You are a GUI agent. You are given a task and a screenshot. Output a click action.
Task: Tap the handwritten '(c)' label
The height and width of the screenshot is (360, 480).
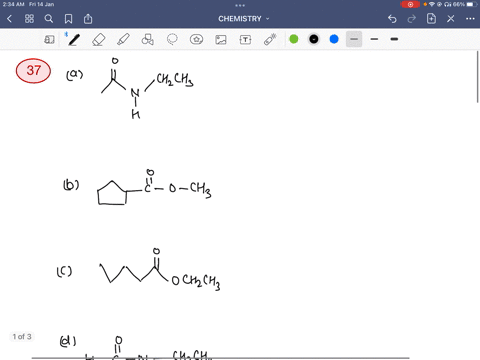pyautogui.click(x=64, y=272)
